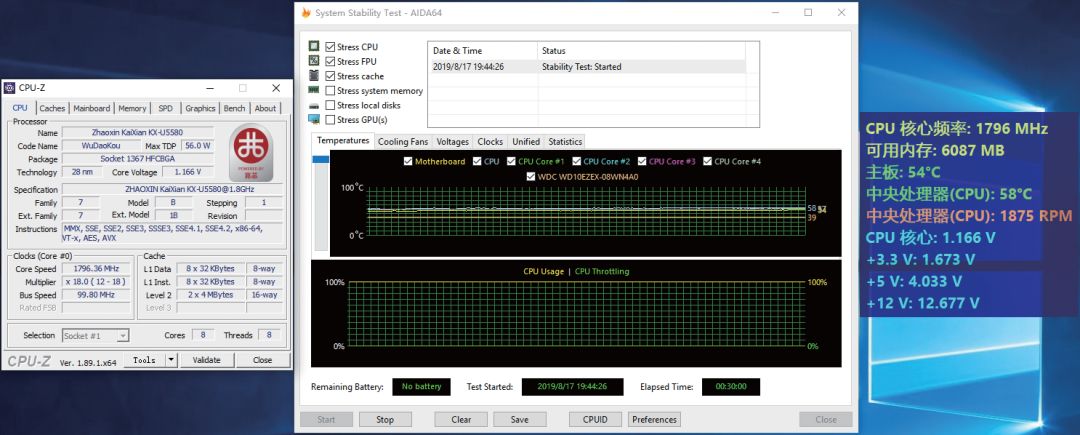Screen dimensions: 1080x435
Task: Uncheck the Stress FPU option
Action: click(x=330, y=62)
